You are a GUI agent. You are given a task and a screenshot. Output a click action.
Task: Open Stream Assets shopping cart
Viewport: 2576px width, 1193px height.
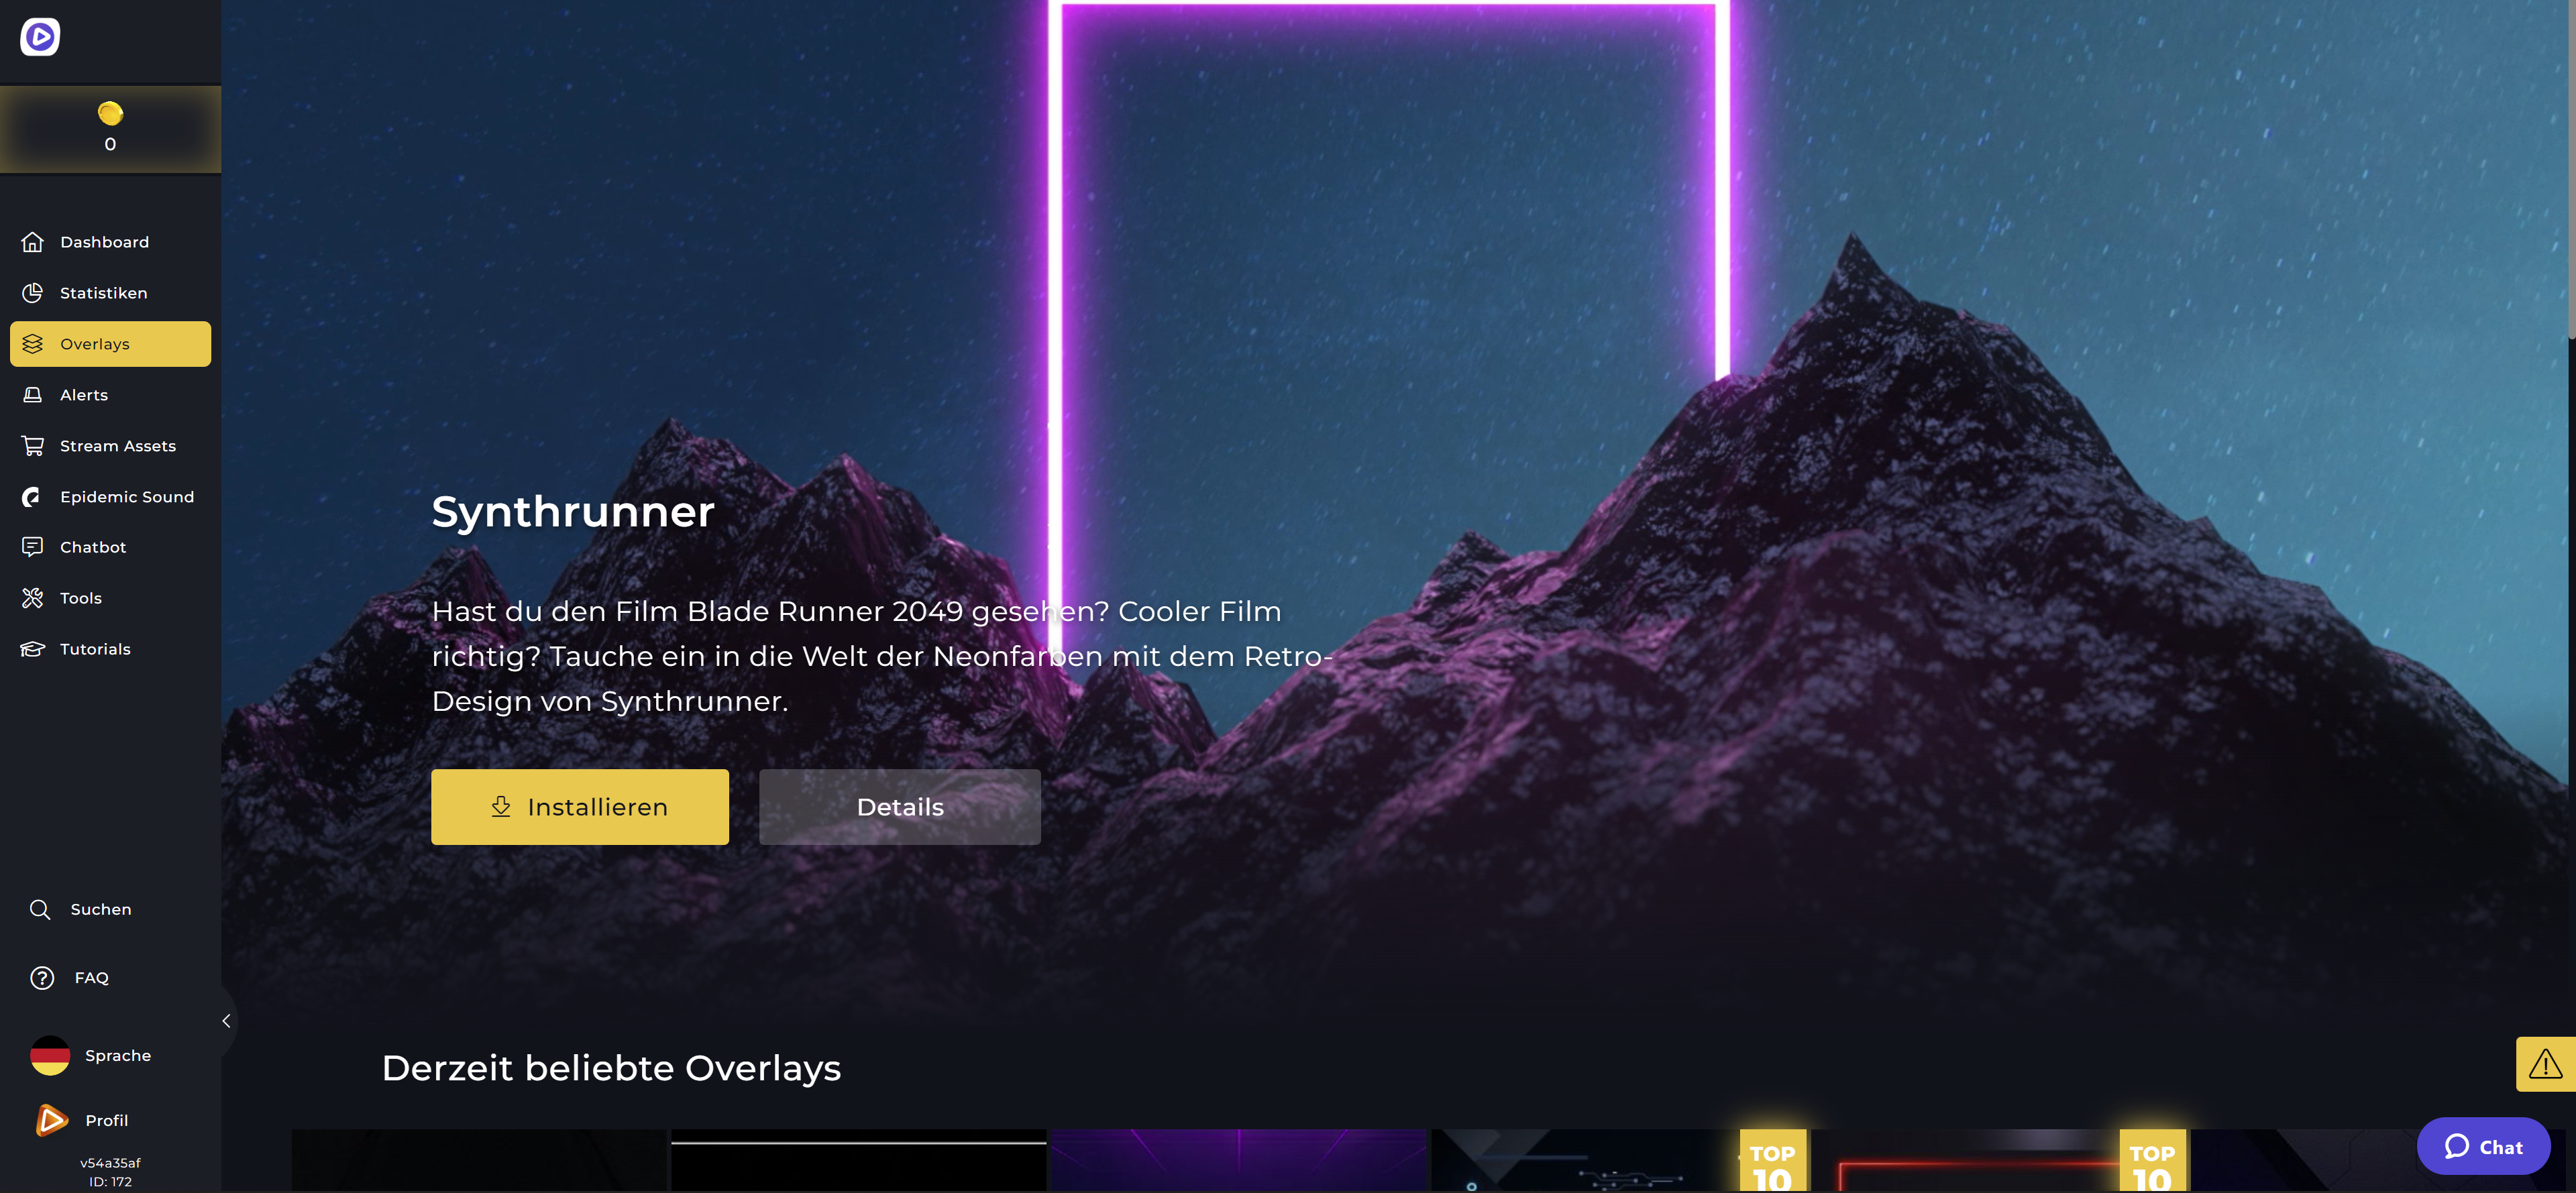(x=33, y=445)
